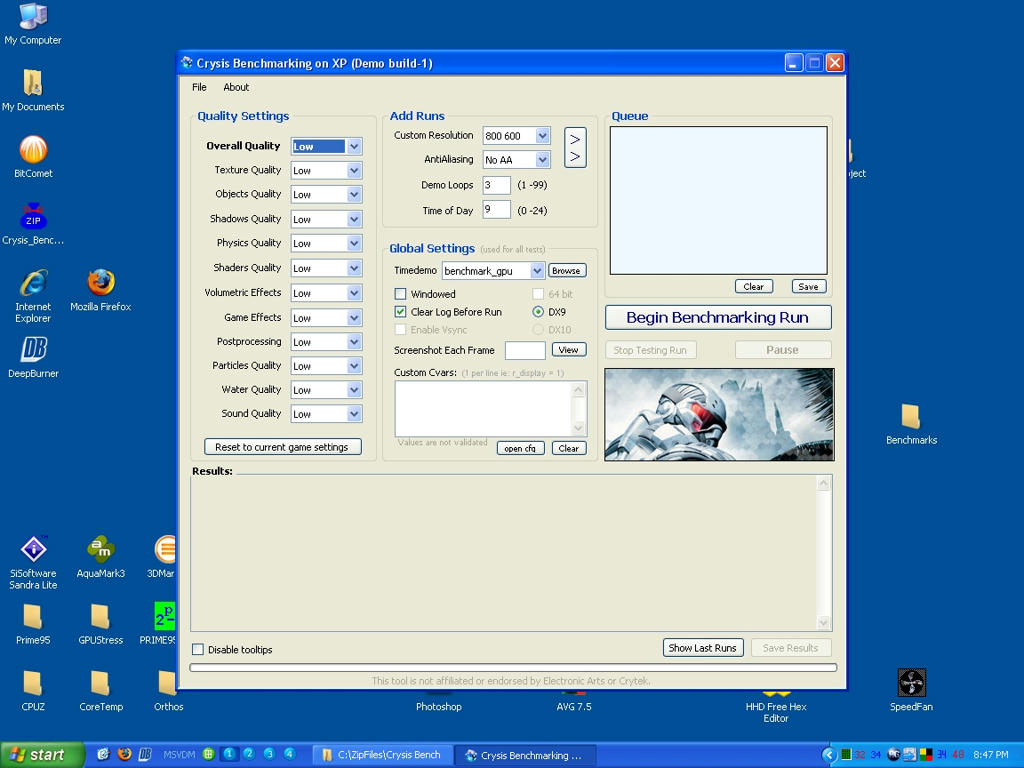This screenshot has height=768, width=1024.
Task: Open the Benchmarks folder on desktop
Action: tap(911, 424)
